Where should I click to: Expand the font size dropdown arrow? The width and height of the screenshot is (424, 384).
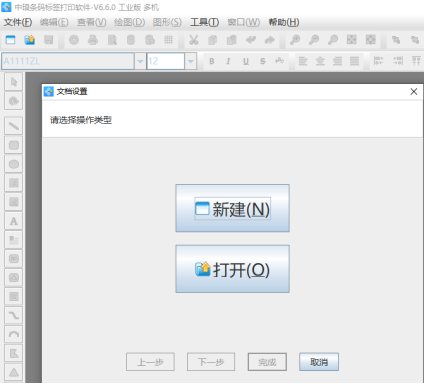(191, 61)
